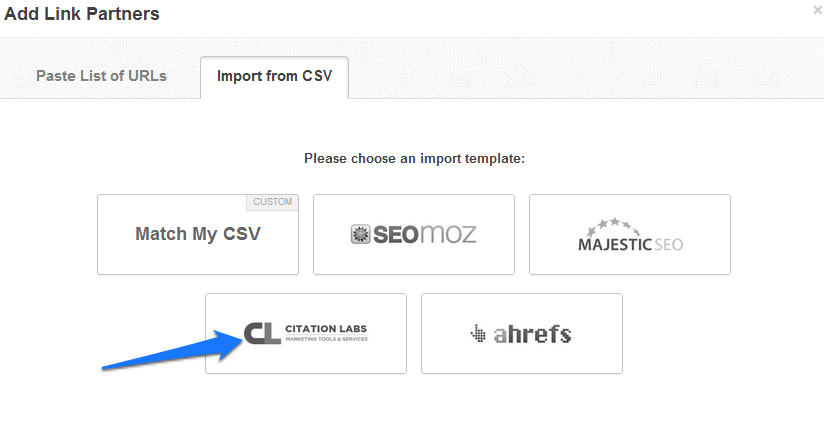The image size is (824, 434).
Task: Click the 'Citation Labs' wordmark text
Action: [x=325, y=327]
